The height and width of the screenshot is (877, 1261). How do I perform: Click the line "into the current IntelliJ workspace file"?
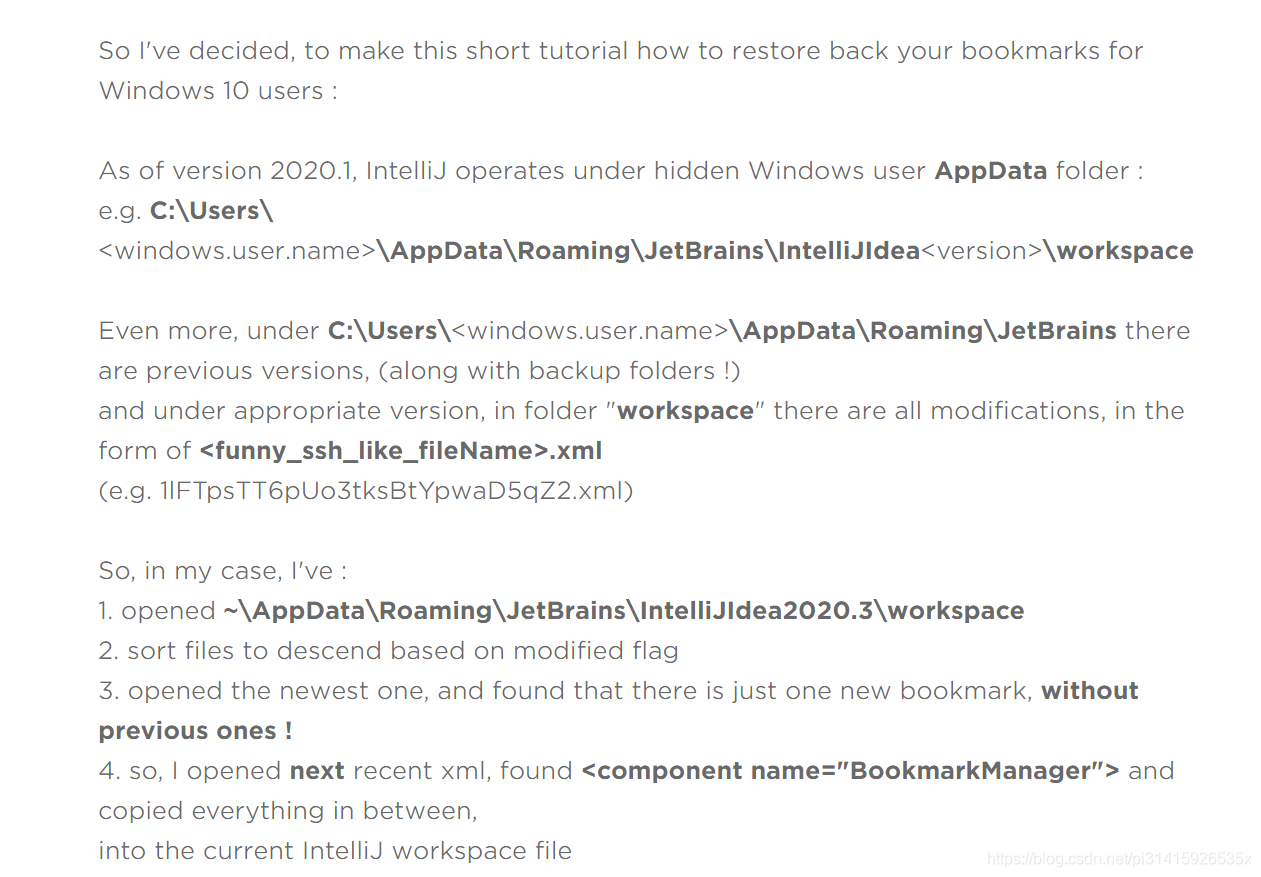click(335, 851)
